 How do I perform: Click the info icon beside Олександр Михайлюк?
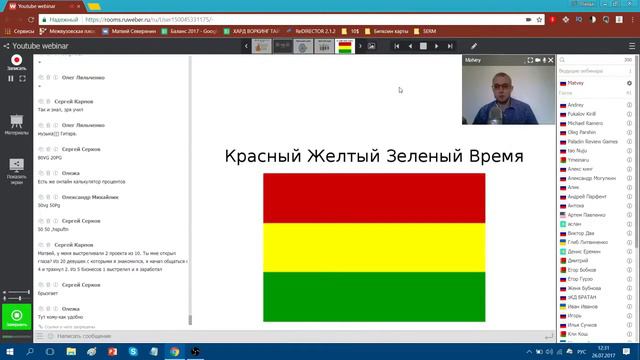pos(56,197)
